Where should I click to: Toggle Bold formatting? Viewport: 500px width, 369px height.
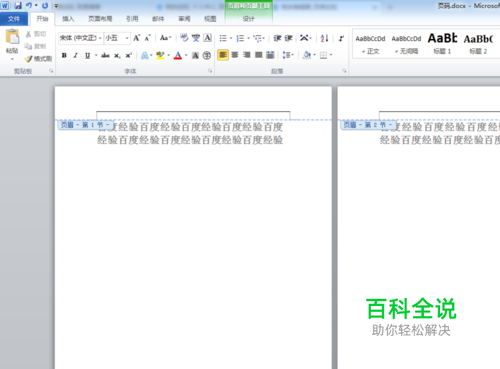point(64,55)
